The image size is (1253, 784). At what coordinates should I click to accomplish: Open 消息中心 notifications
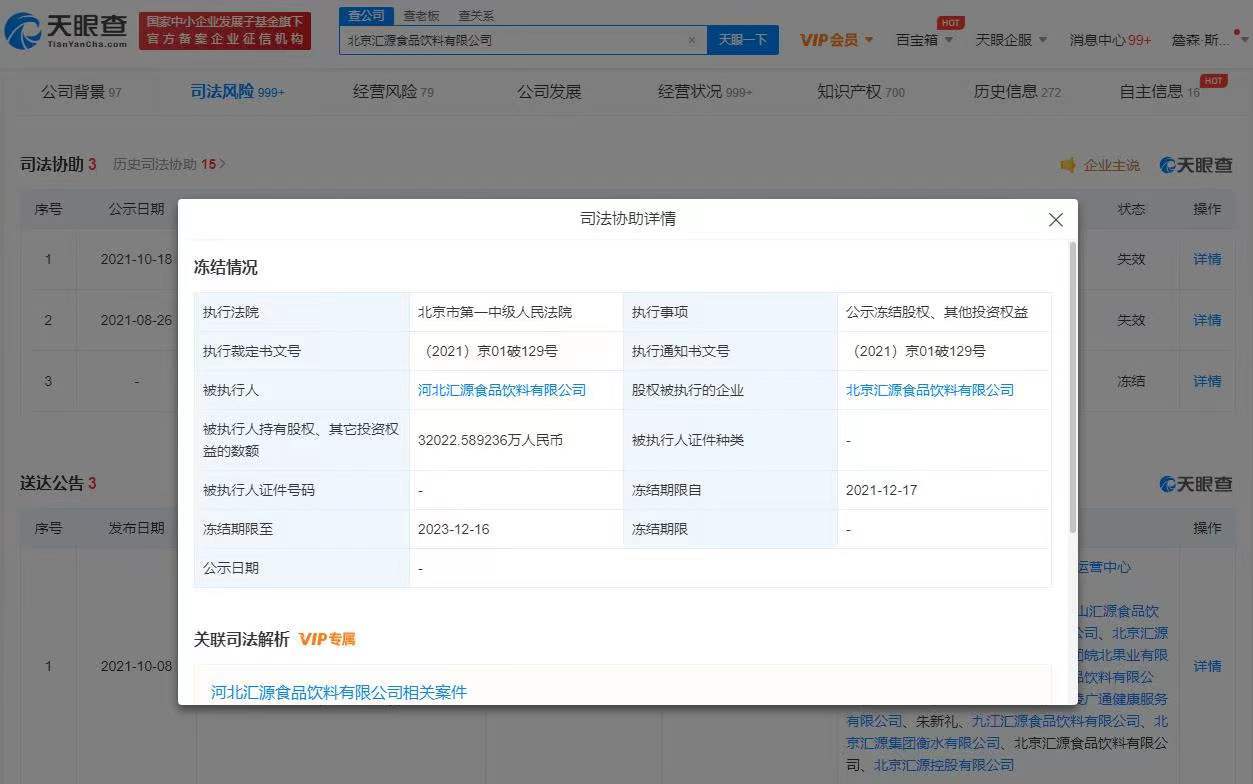pyautogui.click(x=1110, y=40)
